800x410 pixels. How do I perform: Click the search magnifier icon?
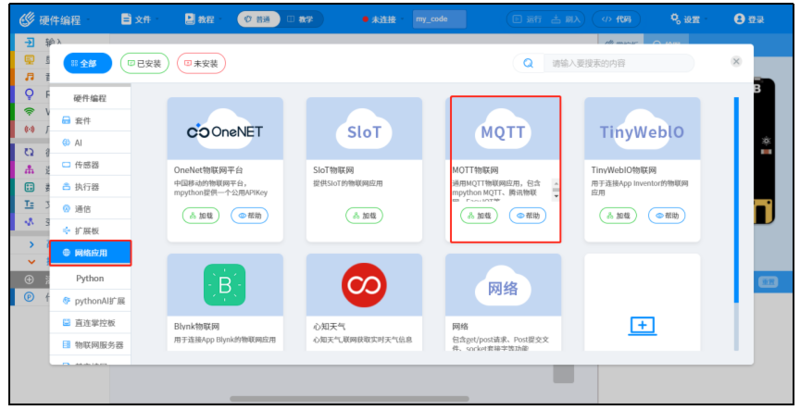click(528, 63)
